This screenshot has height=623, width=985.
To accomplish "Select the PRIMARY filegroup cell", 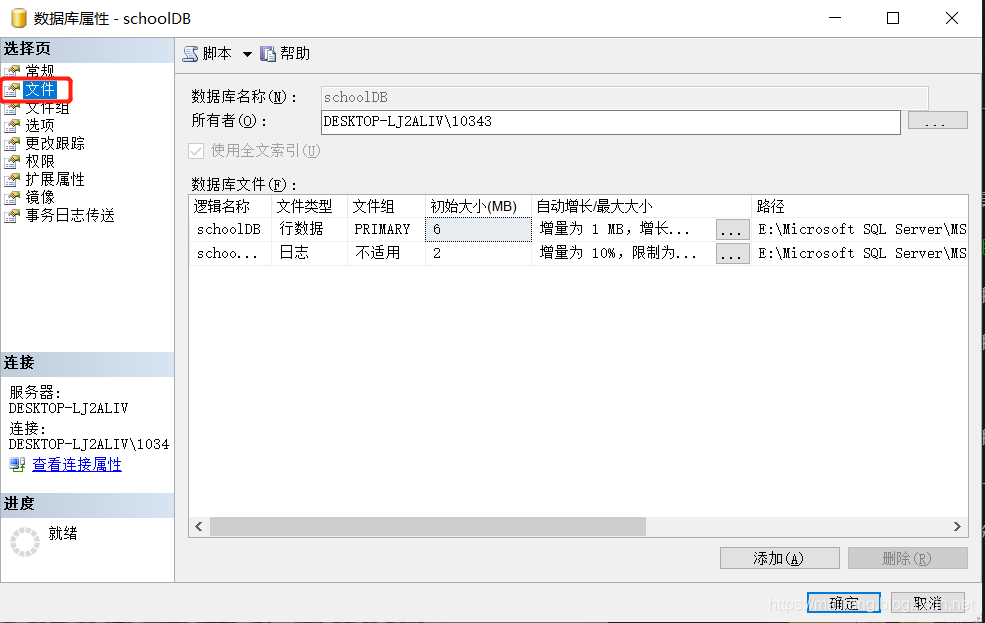I will tap(386, 229).
